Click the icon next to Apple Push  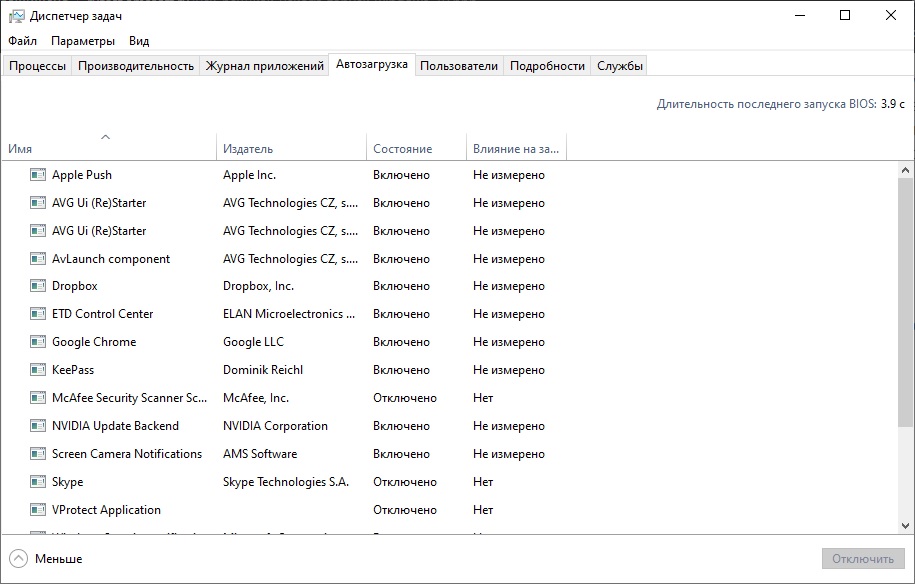coord(38,174)
